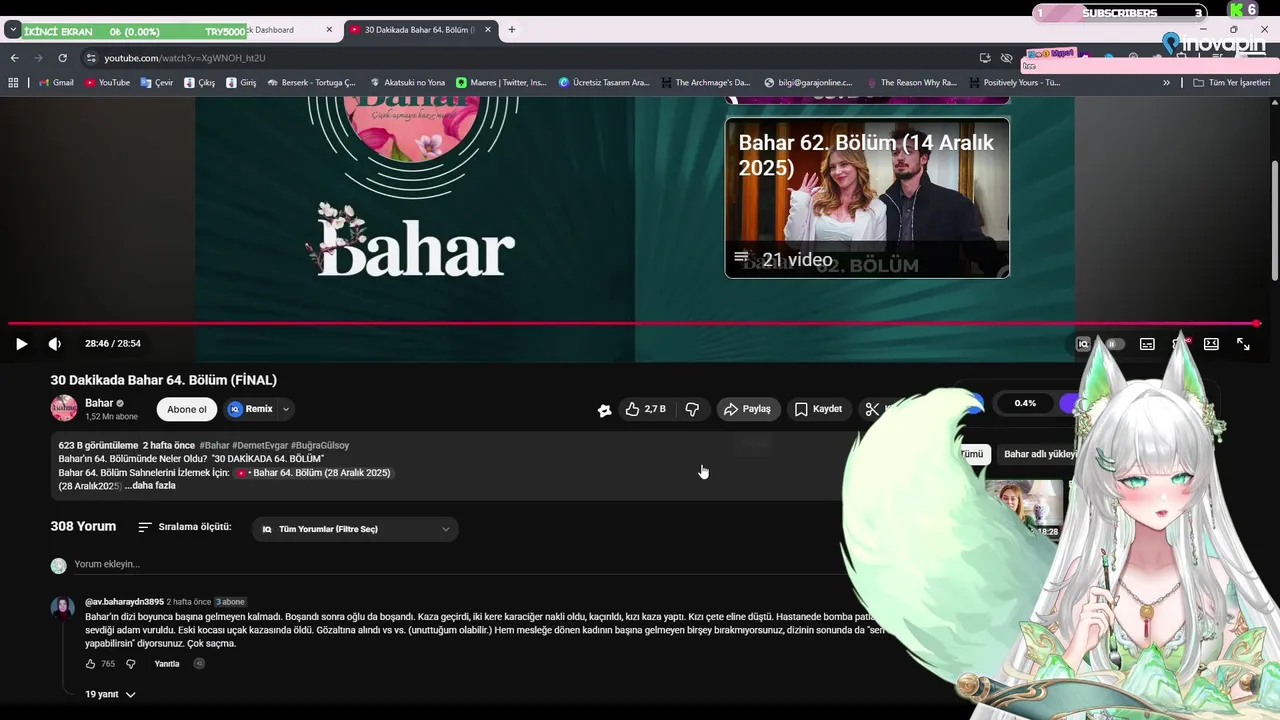Play the video
This screenshot has height=720, width=1280.
point(21,344)
